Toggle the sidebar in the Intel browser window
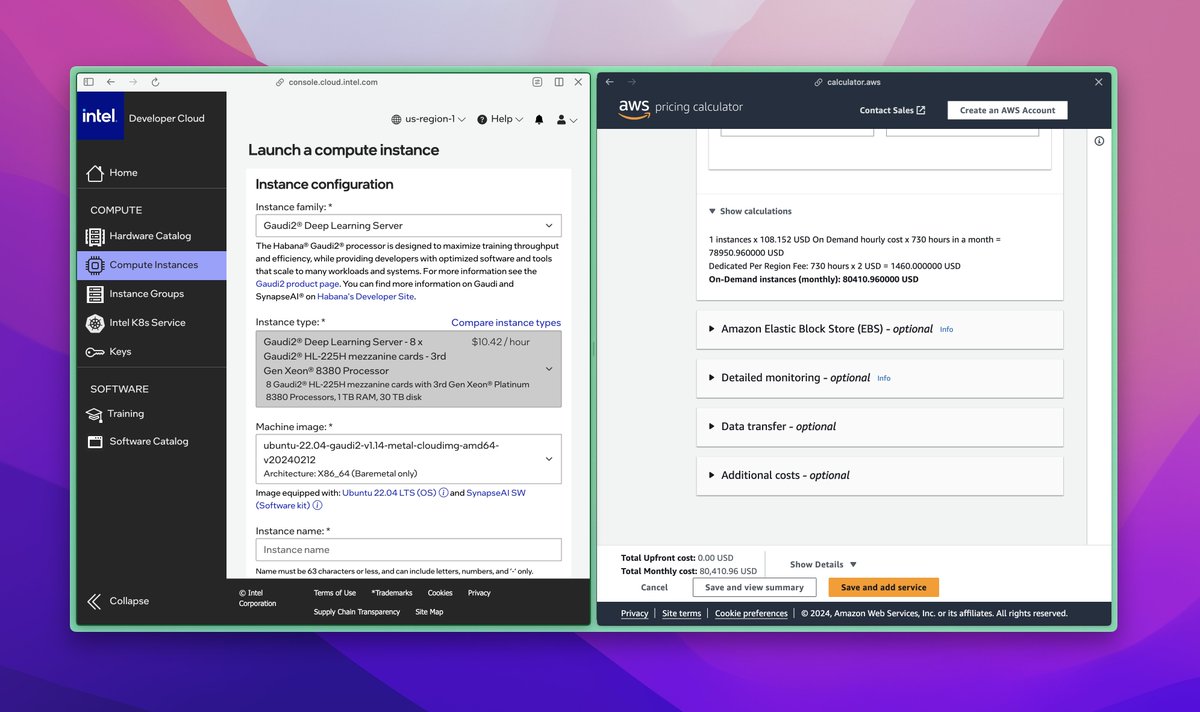This screenshot has height=712, width=1200. (x=88, y=82)
